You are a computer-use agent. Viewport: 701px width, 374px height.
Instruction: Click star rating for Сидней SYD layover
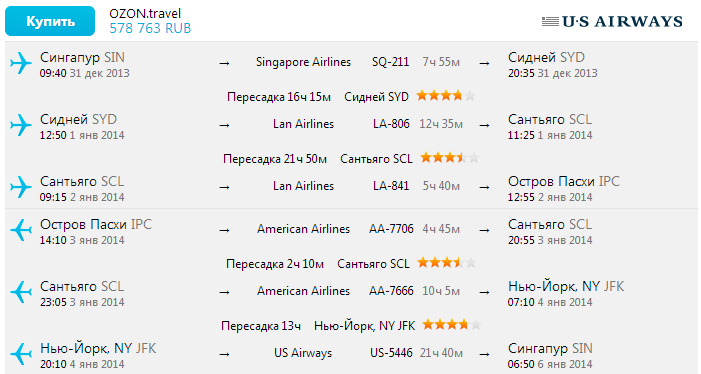pos(446,96)
